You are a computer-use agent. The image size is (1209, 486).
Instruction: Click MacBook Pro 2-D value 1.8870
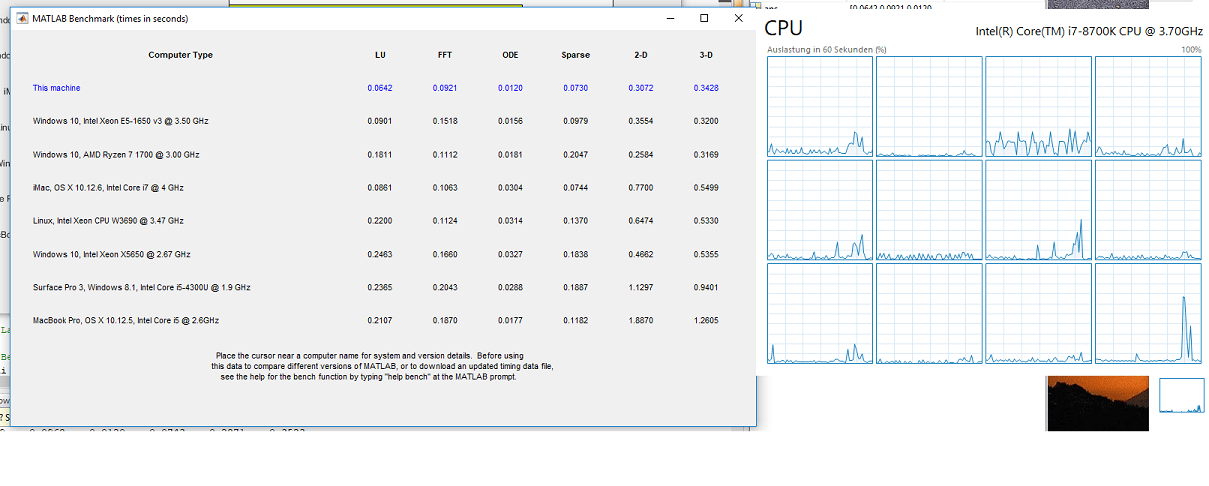click(x=641, y=320)
